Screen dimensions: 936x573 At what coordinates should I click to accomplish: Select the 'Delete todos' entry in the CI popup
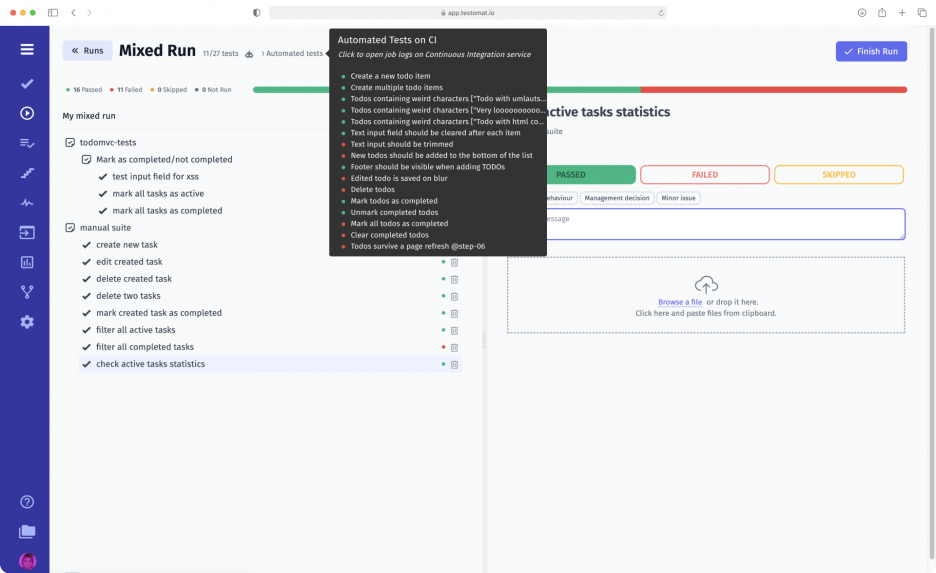pos(372,189)
